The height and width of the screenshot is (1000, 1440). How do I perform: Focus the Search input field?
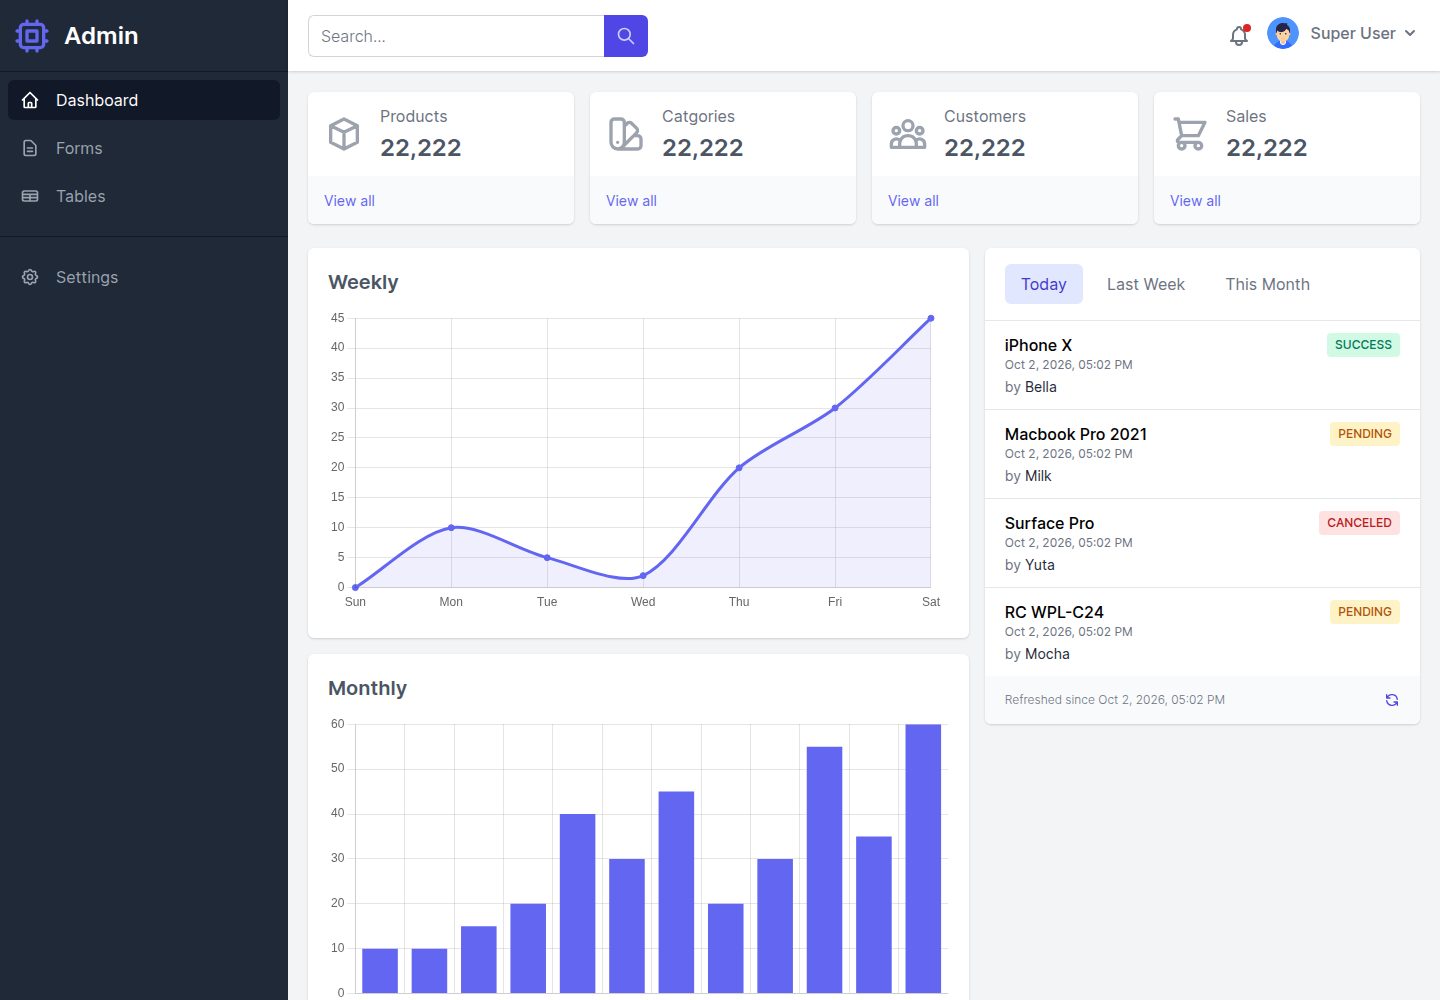click(456, 36)
